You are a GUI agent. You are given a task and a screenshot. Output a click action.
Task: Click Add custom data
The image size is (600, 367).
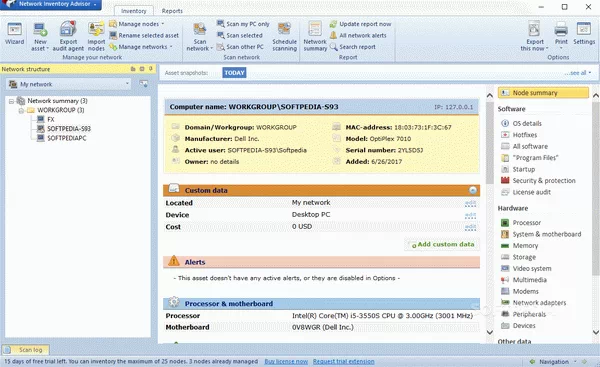click(x=442, y=245)
